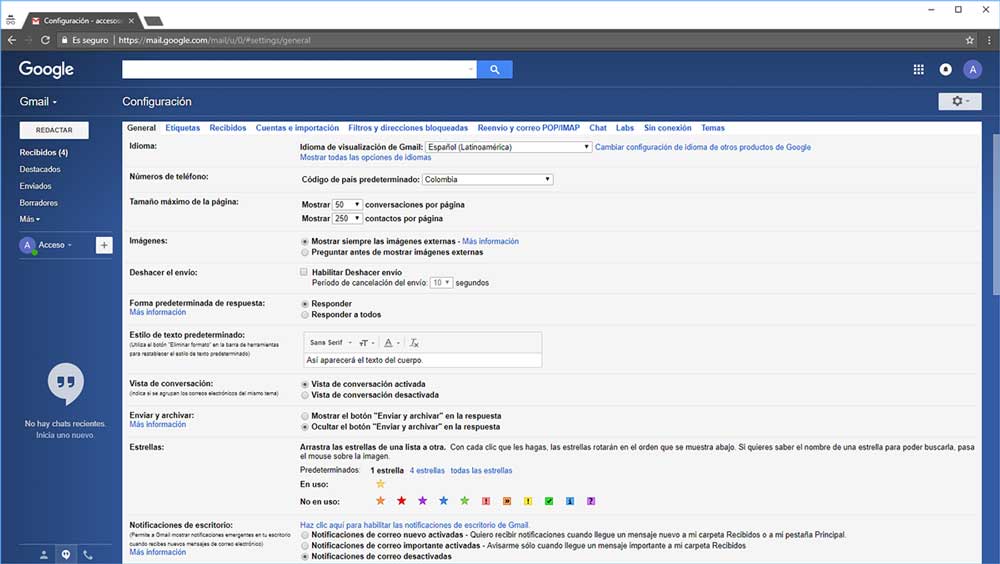The width and height of the screenshot is (1000, 564).
Task: Click the remove formatting icon
Action: coord(414,343)
